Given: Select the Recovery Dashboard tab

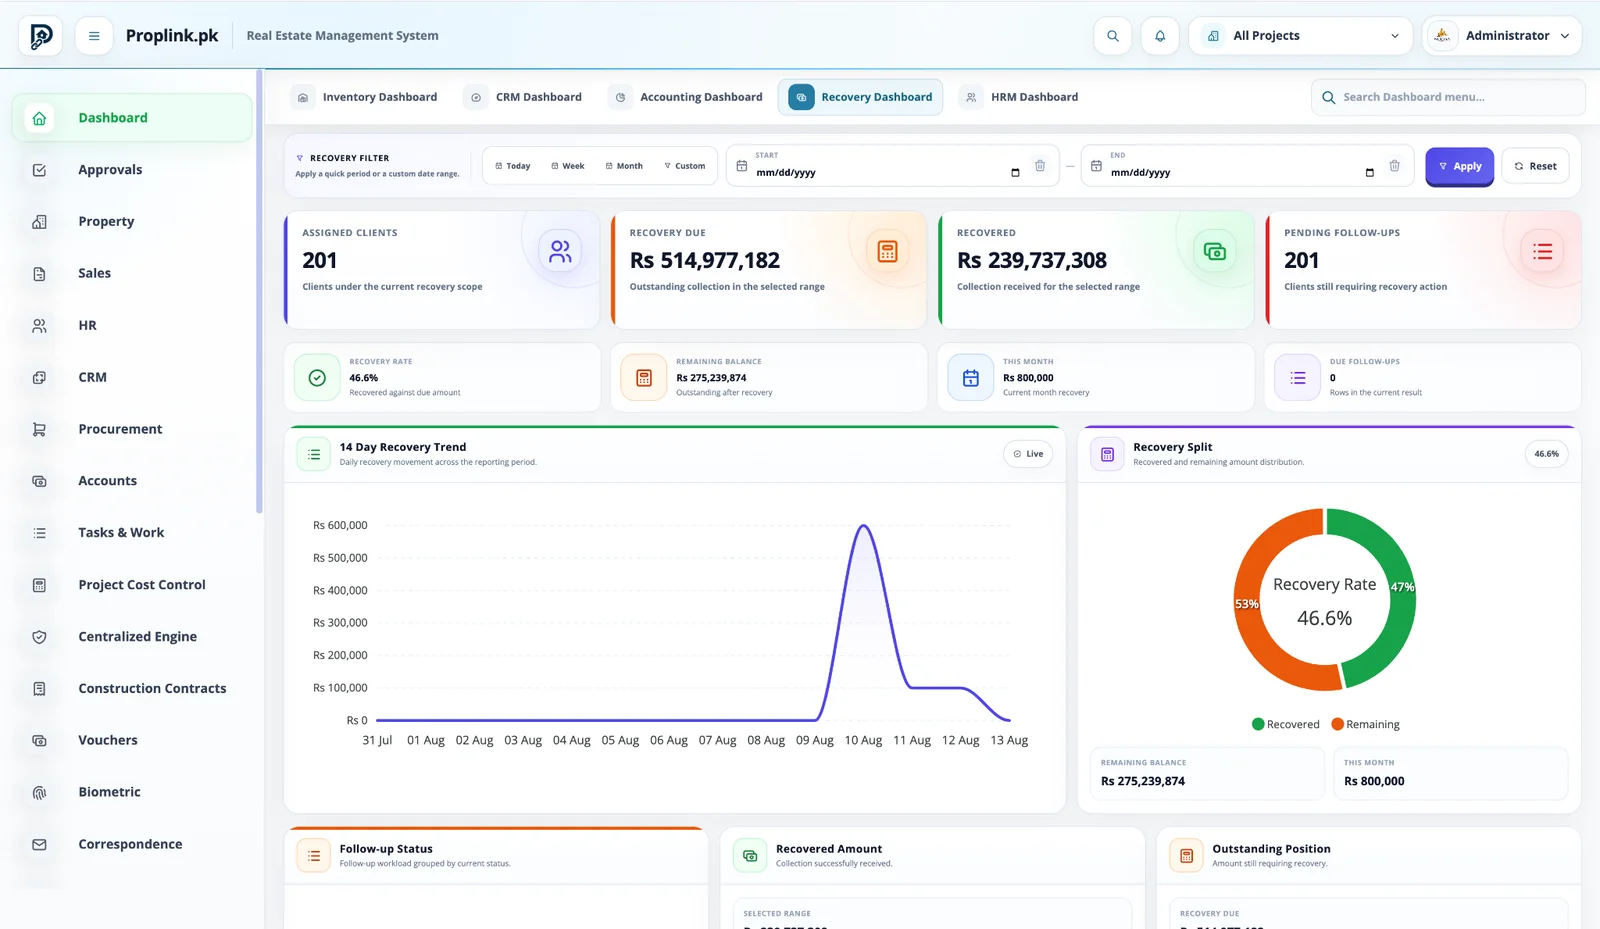Looking at the screenshot, I should point(860,97).
